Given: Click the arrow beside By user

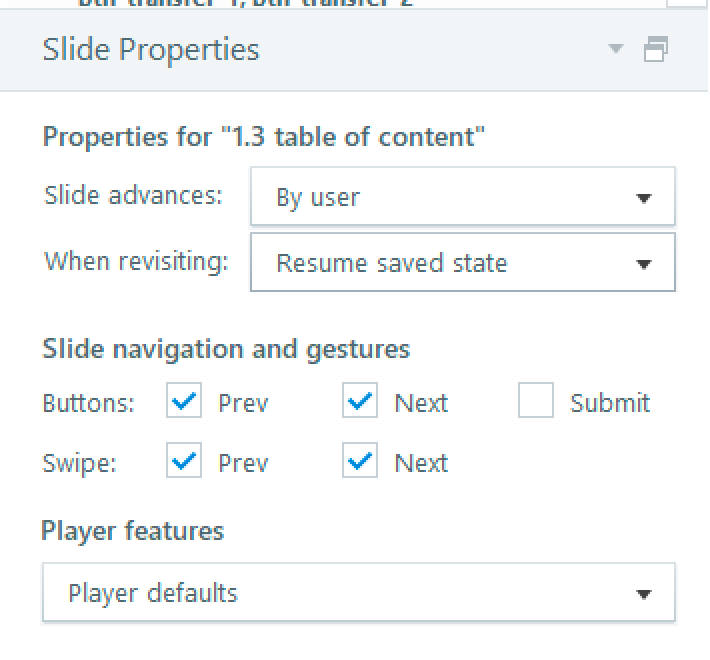Looking at the screenshot, I should click(x=644, y=198).
